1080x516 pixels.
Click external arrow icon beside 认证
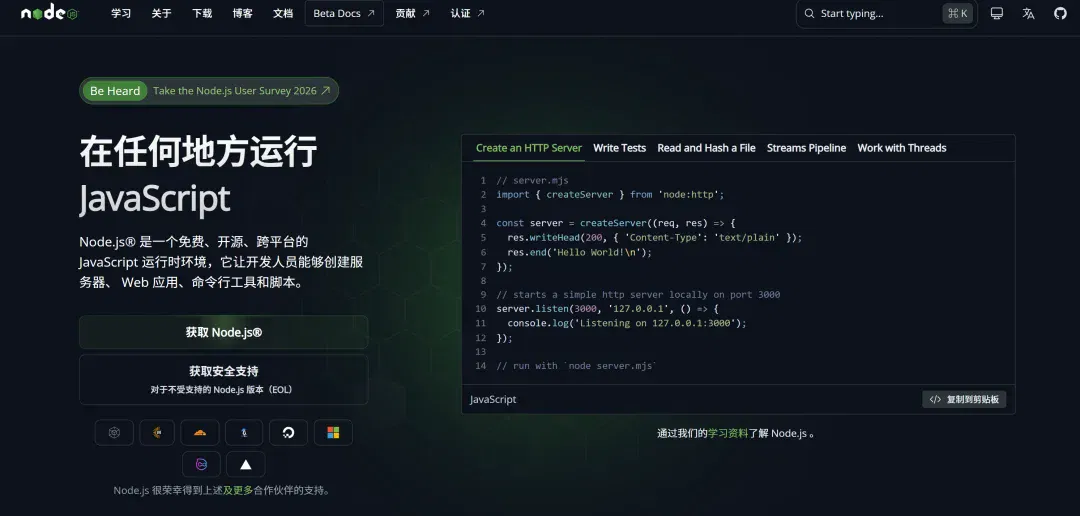click(x=480, y=13)
